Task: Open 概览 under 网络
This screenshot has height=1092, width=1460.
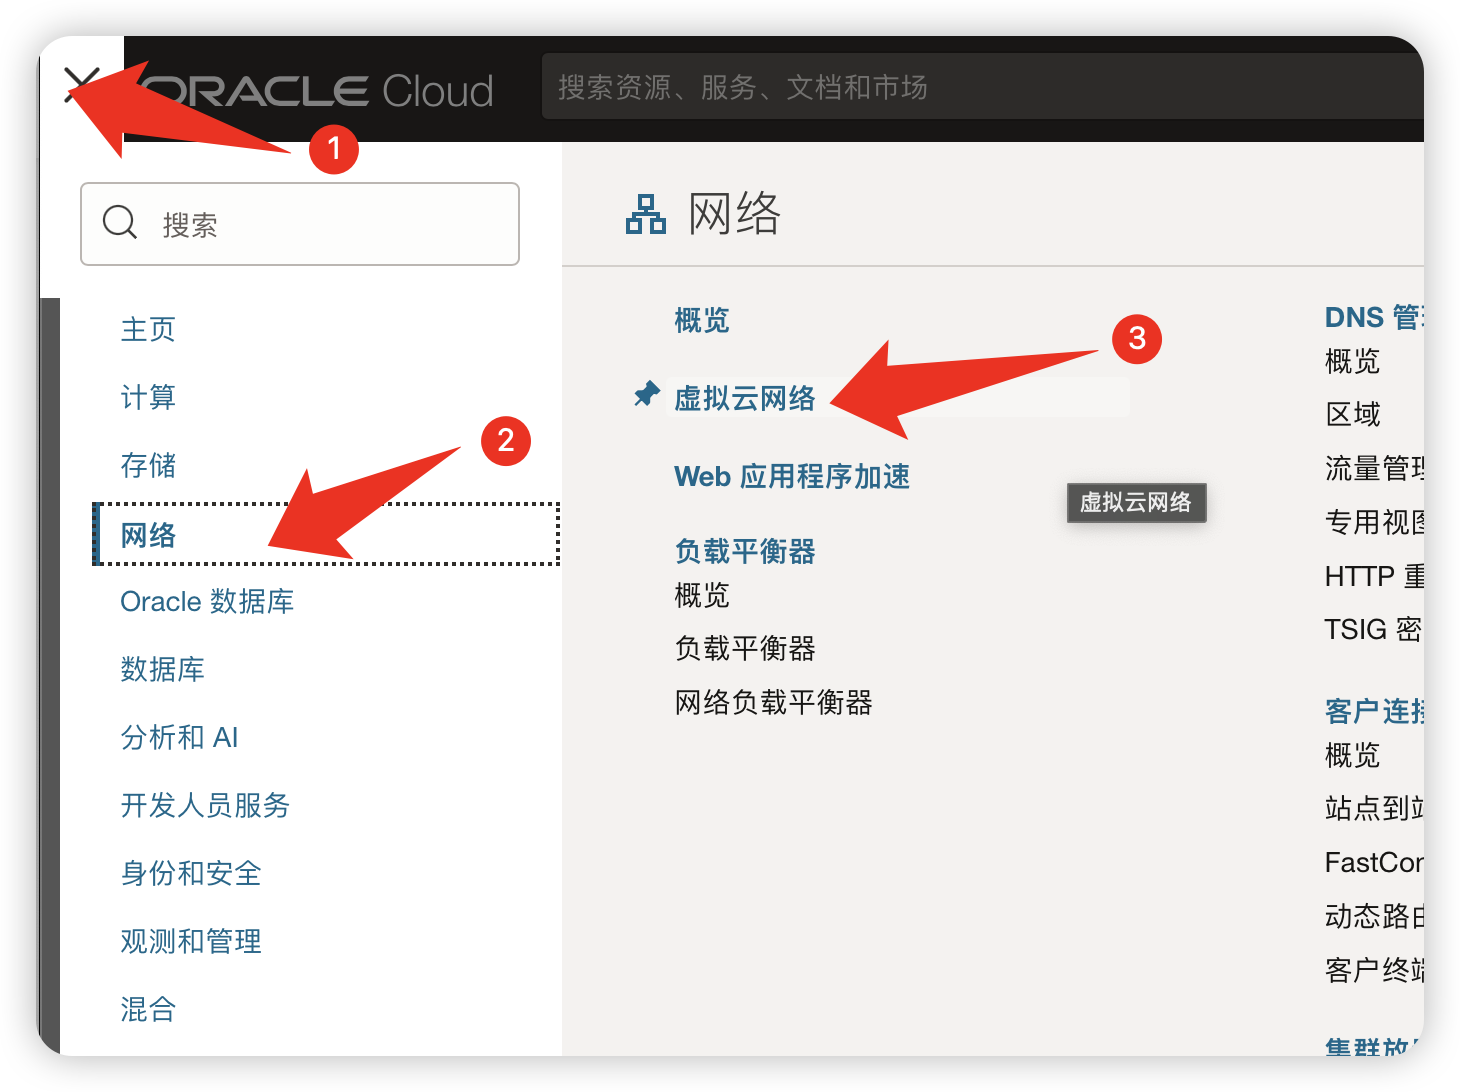Action: pos(701,320)
